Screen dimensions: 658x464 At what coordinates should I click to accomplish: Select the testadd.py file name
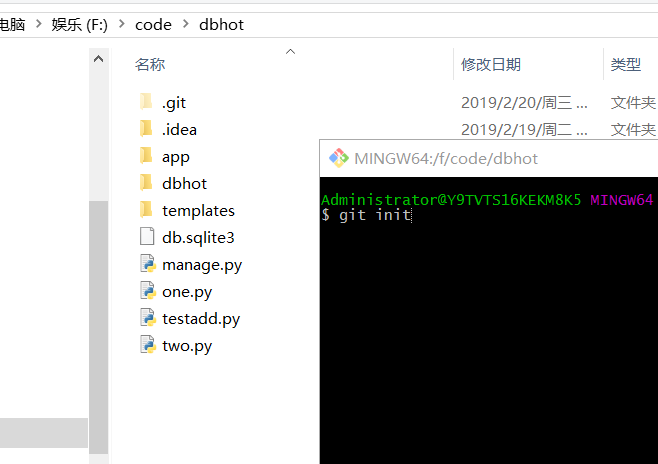click(201, 319)
